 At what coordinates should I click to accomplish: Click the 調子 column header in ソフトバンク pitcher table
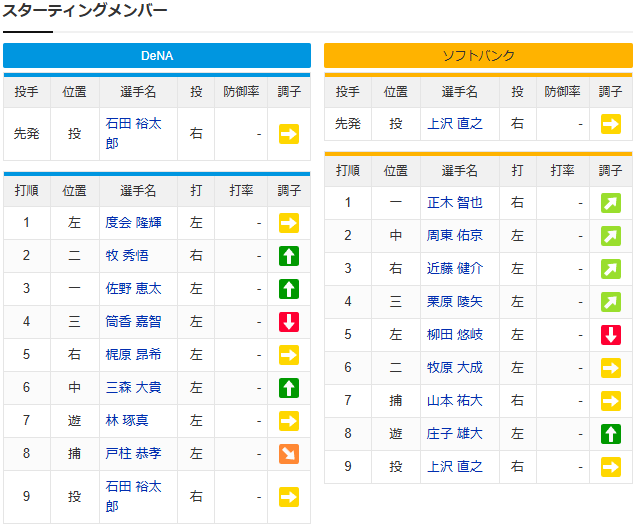(x=610, y=92)
